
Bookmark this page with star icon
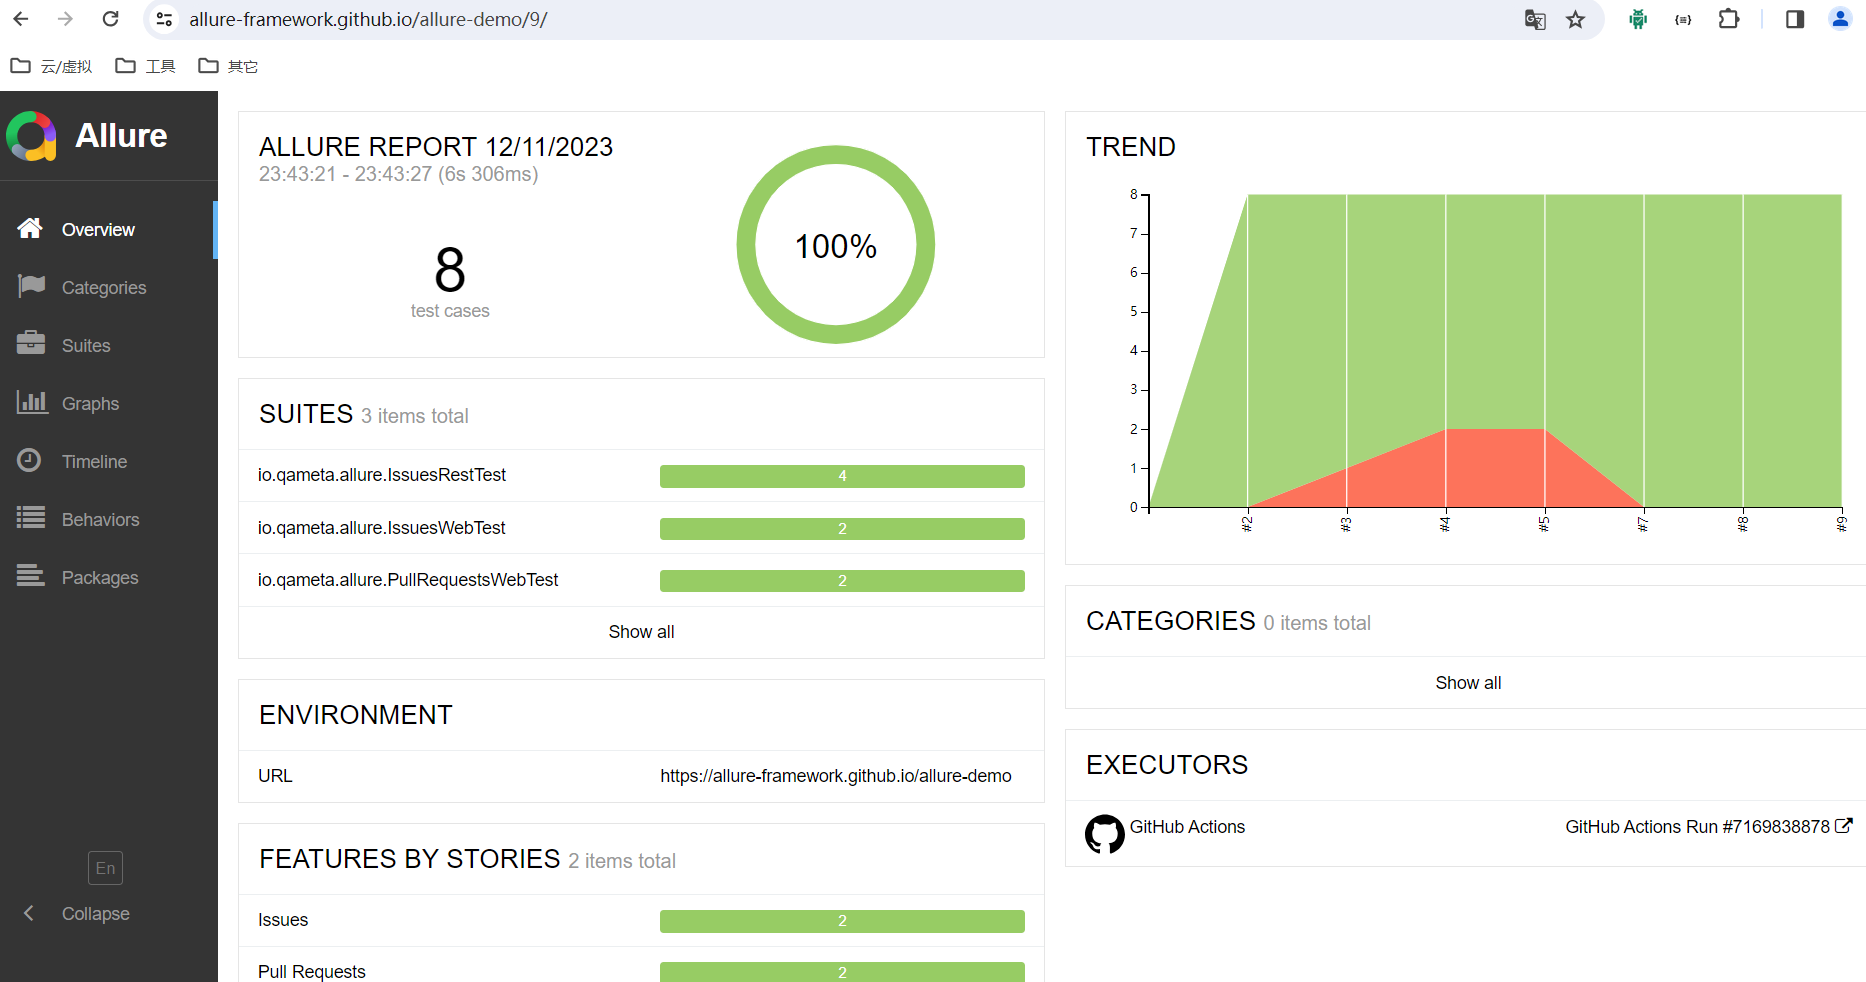1576,19
